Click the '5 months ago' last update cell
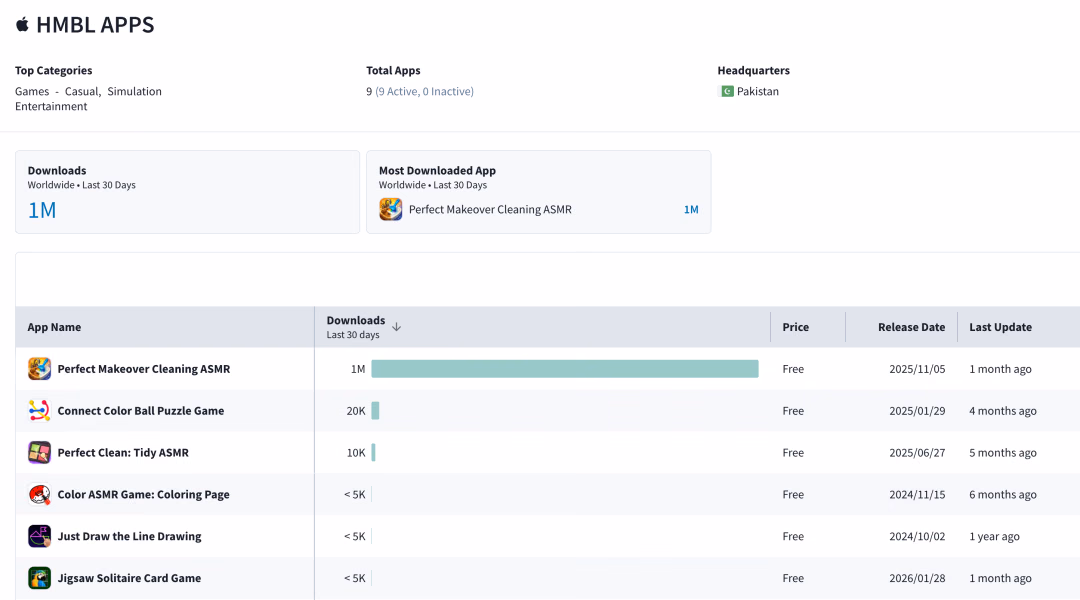1080x600 pixels. 1003,453
